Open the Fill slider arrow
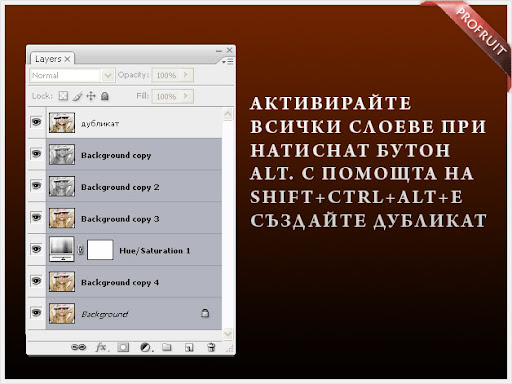Image resolution: width=512 pixels, height=384 pixels. [x=186, y=96]
